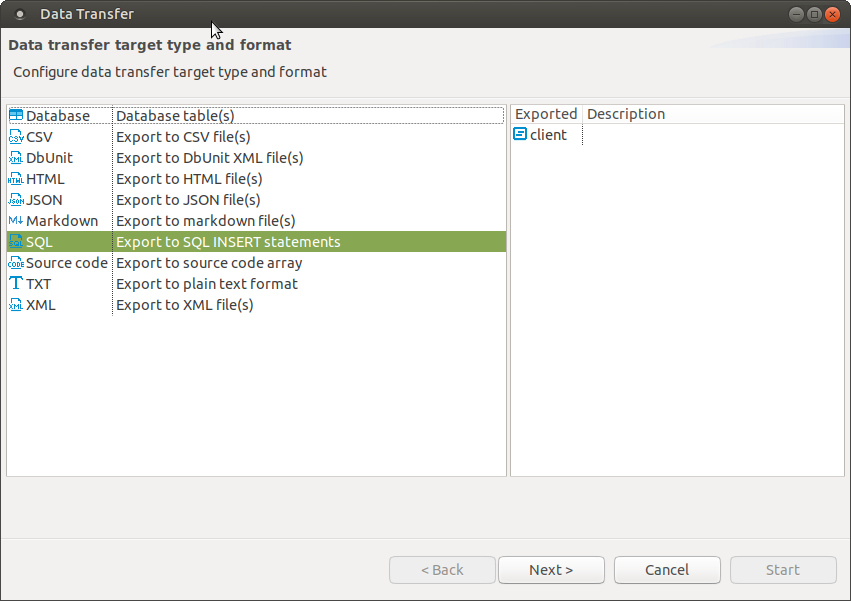Go to the Next wizard page
Viewport: 851px width, 601px height.
click(x=551, y=570)
